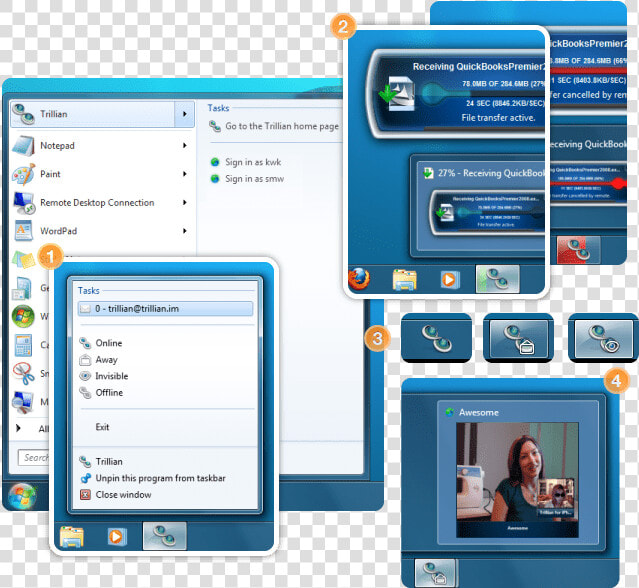The image size is (639, 588).
Task: Click the Start menu search box
Action: click(33, 458)
